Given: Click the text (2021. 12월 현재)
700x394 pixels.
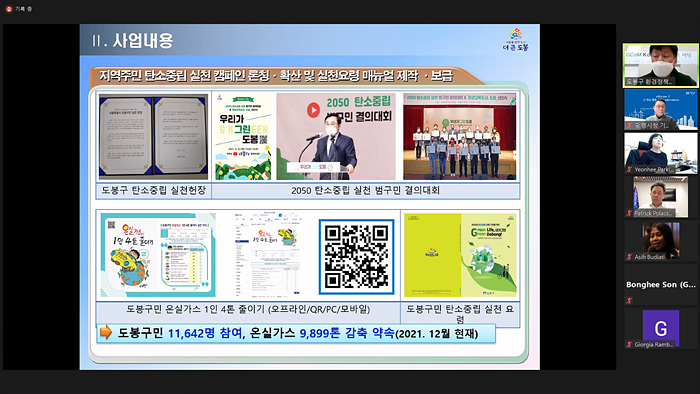Looking at the screenshot, I should 437,334.
